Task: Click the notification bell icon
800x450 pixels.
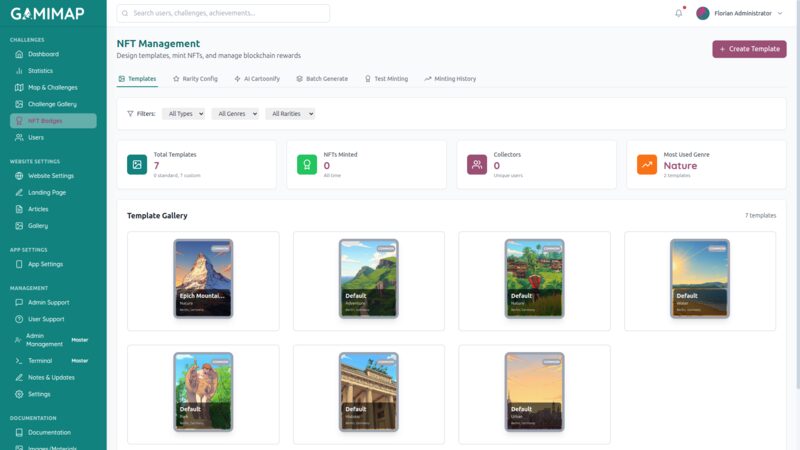Action: coord(679,13)
